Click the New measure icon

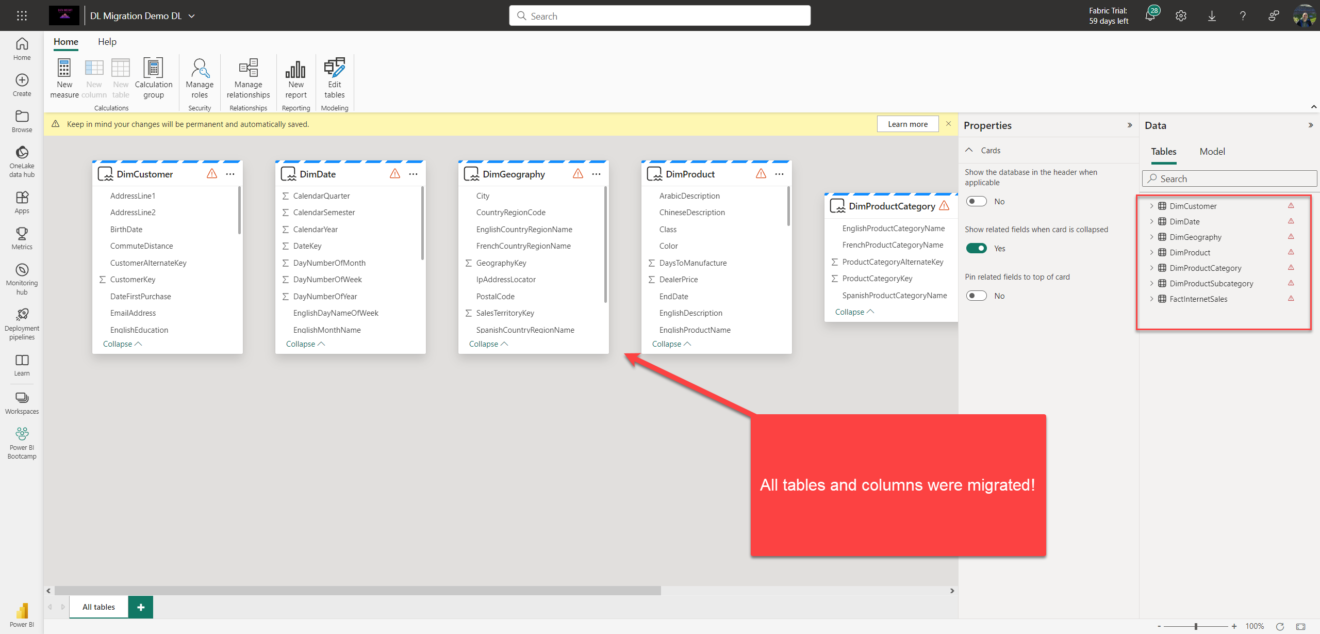click(64, 68)
